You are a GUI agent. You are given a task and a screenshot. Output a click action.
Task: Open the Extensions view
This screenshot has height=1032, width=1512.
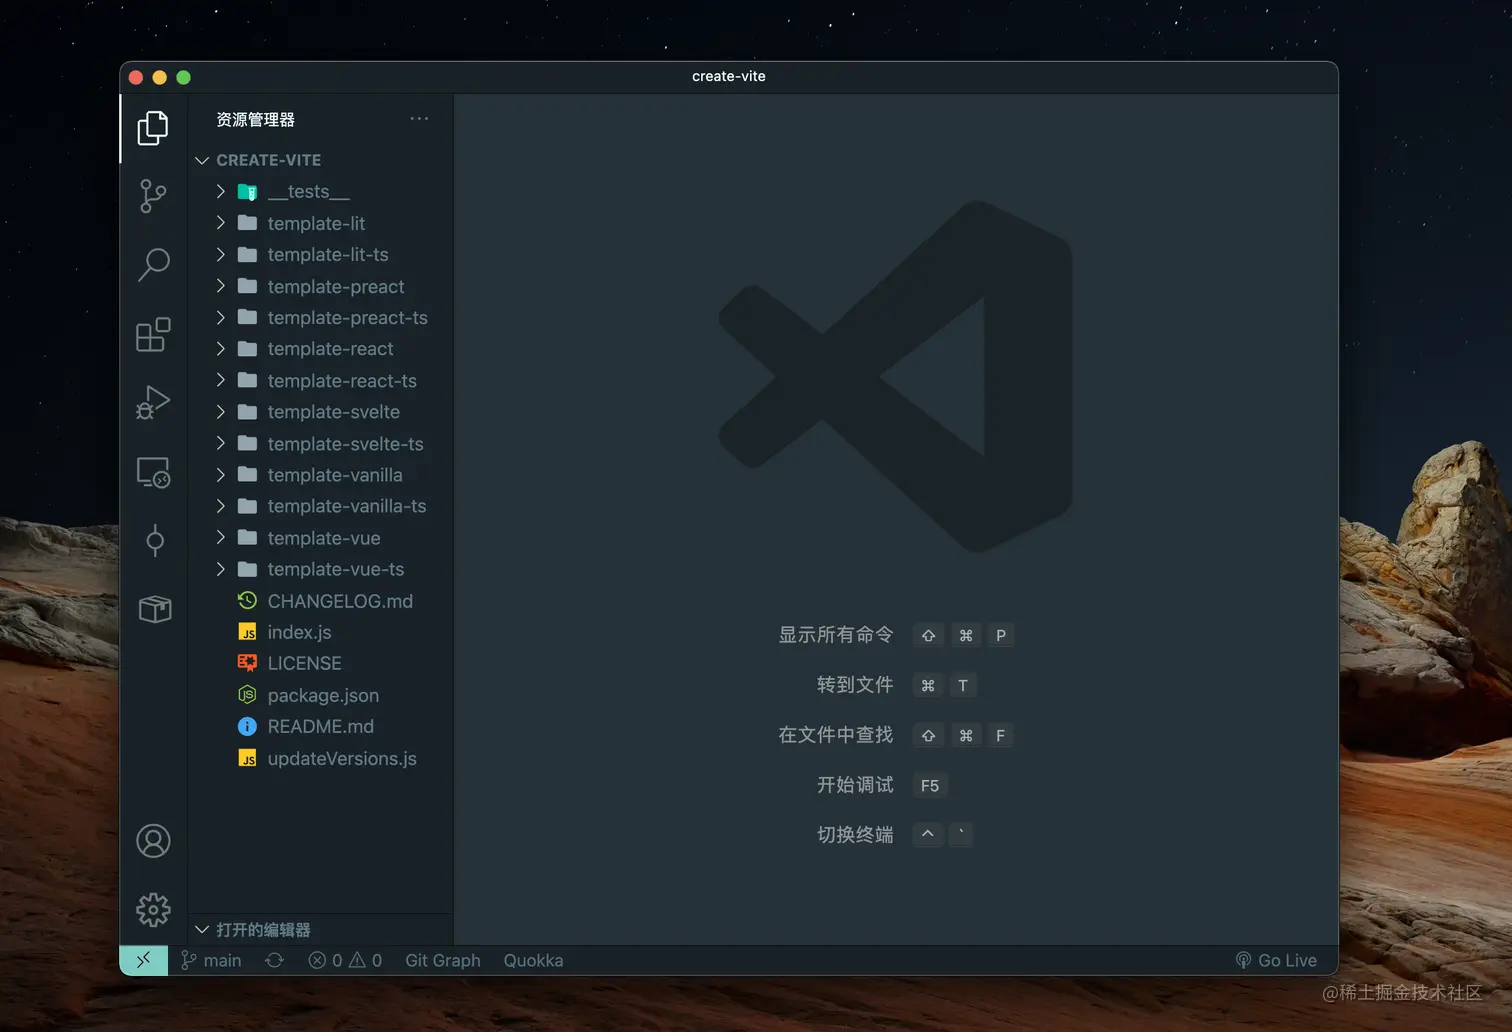(153, 334)
